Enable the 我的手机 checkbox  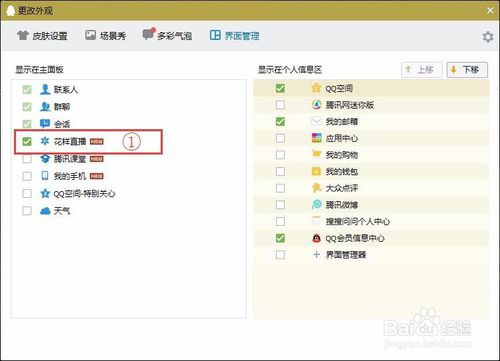(27, 176)
